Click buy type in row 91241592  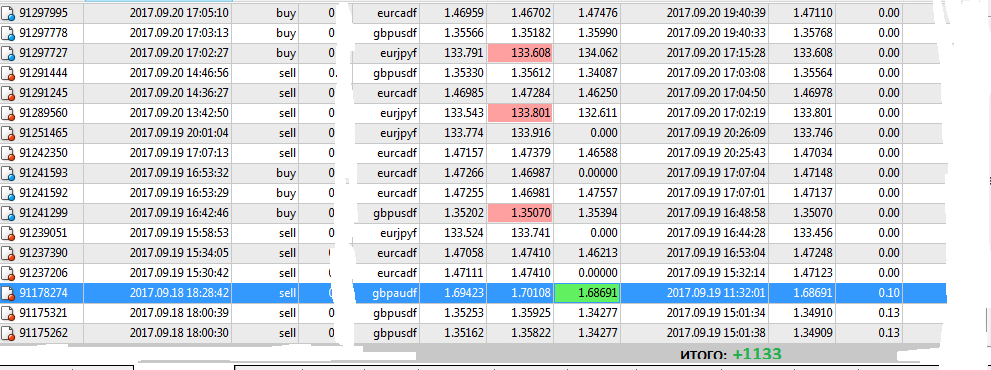tap(286, 193)
